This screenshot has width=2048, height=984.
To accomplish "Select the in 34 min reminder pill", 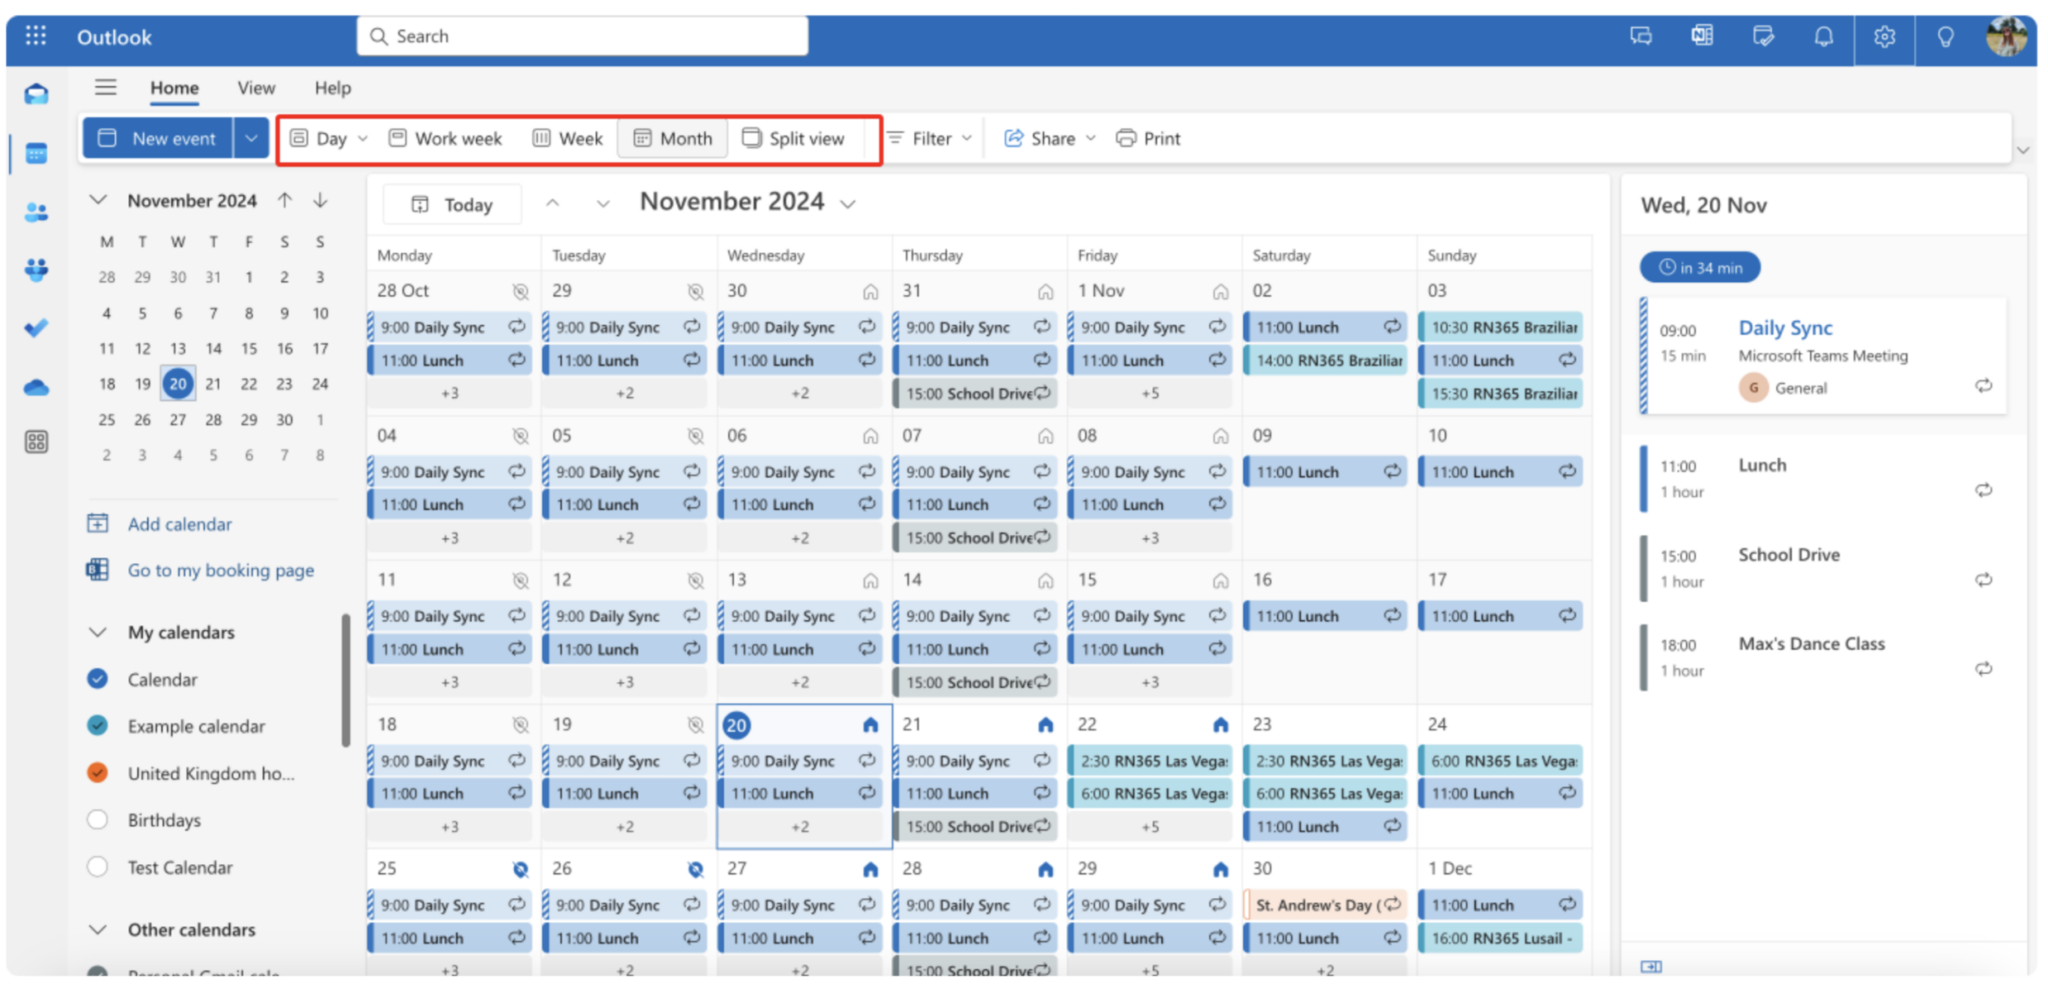I will click(x=1700, y=267).
